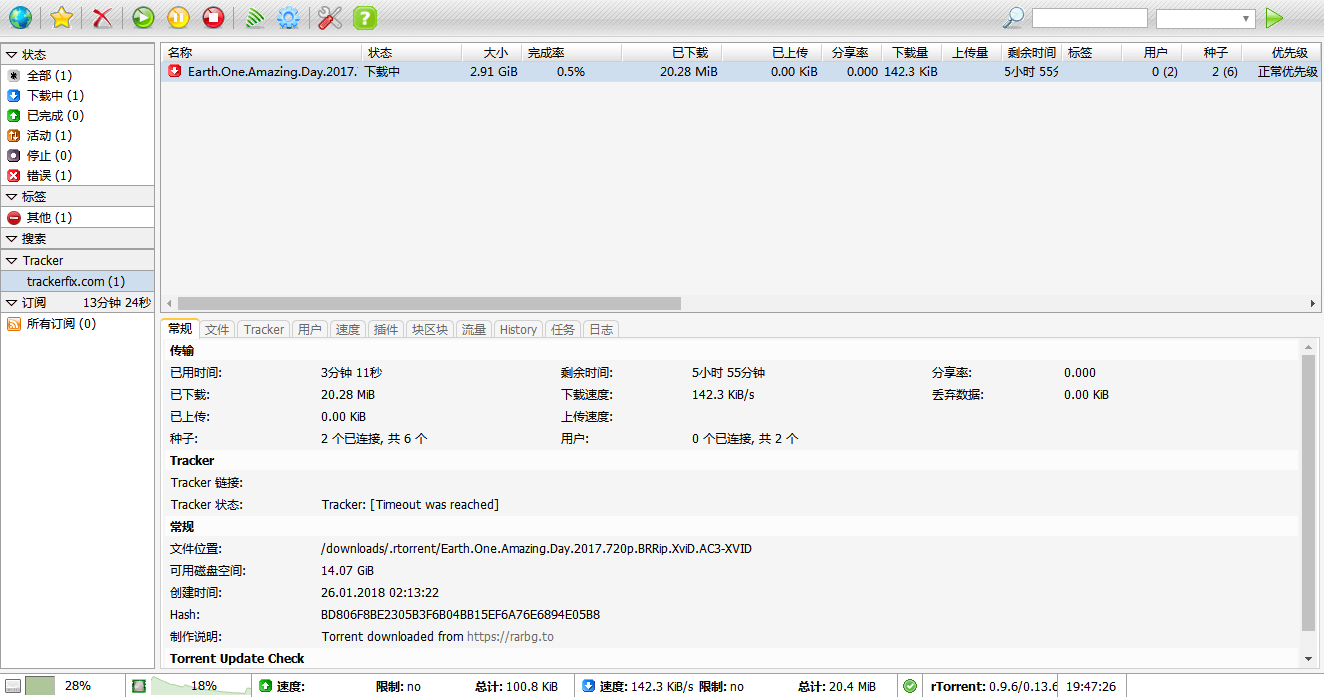Start the torrent with the green play button
Image resolution: width=1324 pixels, height=697 pixels.
point(143,17)
